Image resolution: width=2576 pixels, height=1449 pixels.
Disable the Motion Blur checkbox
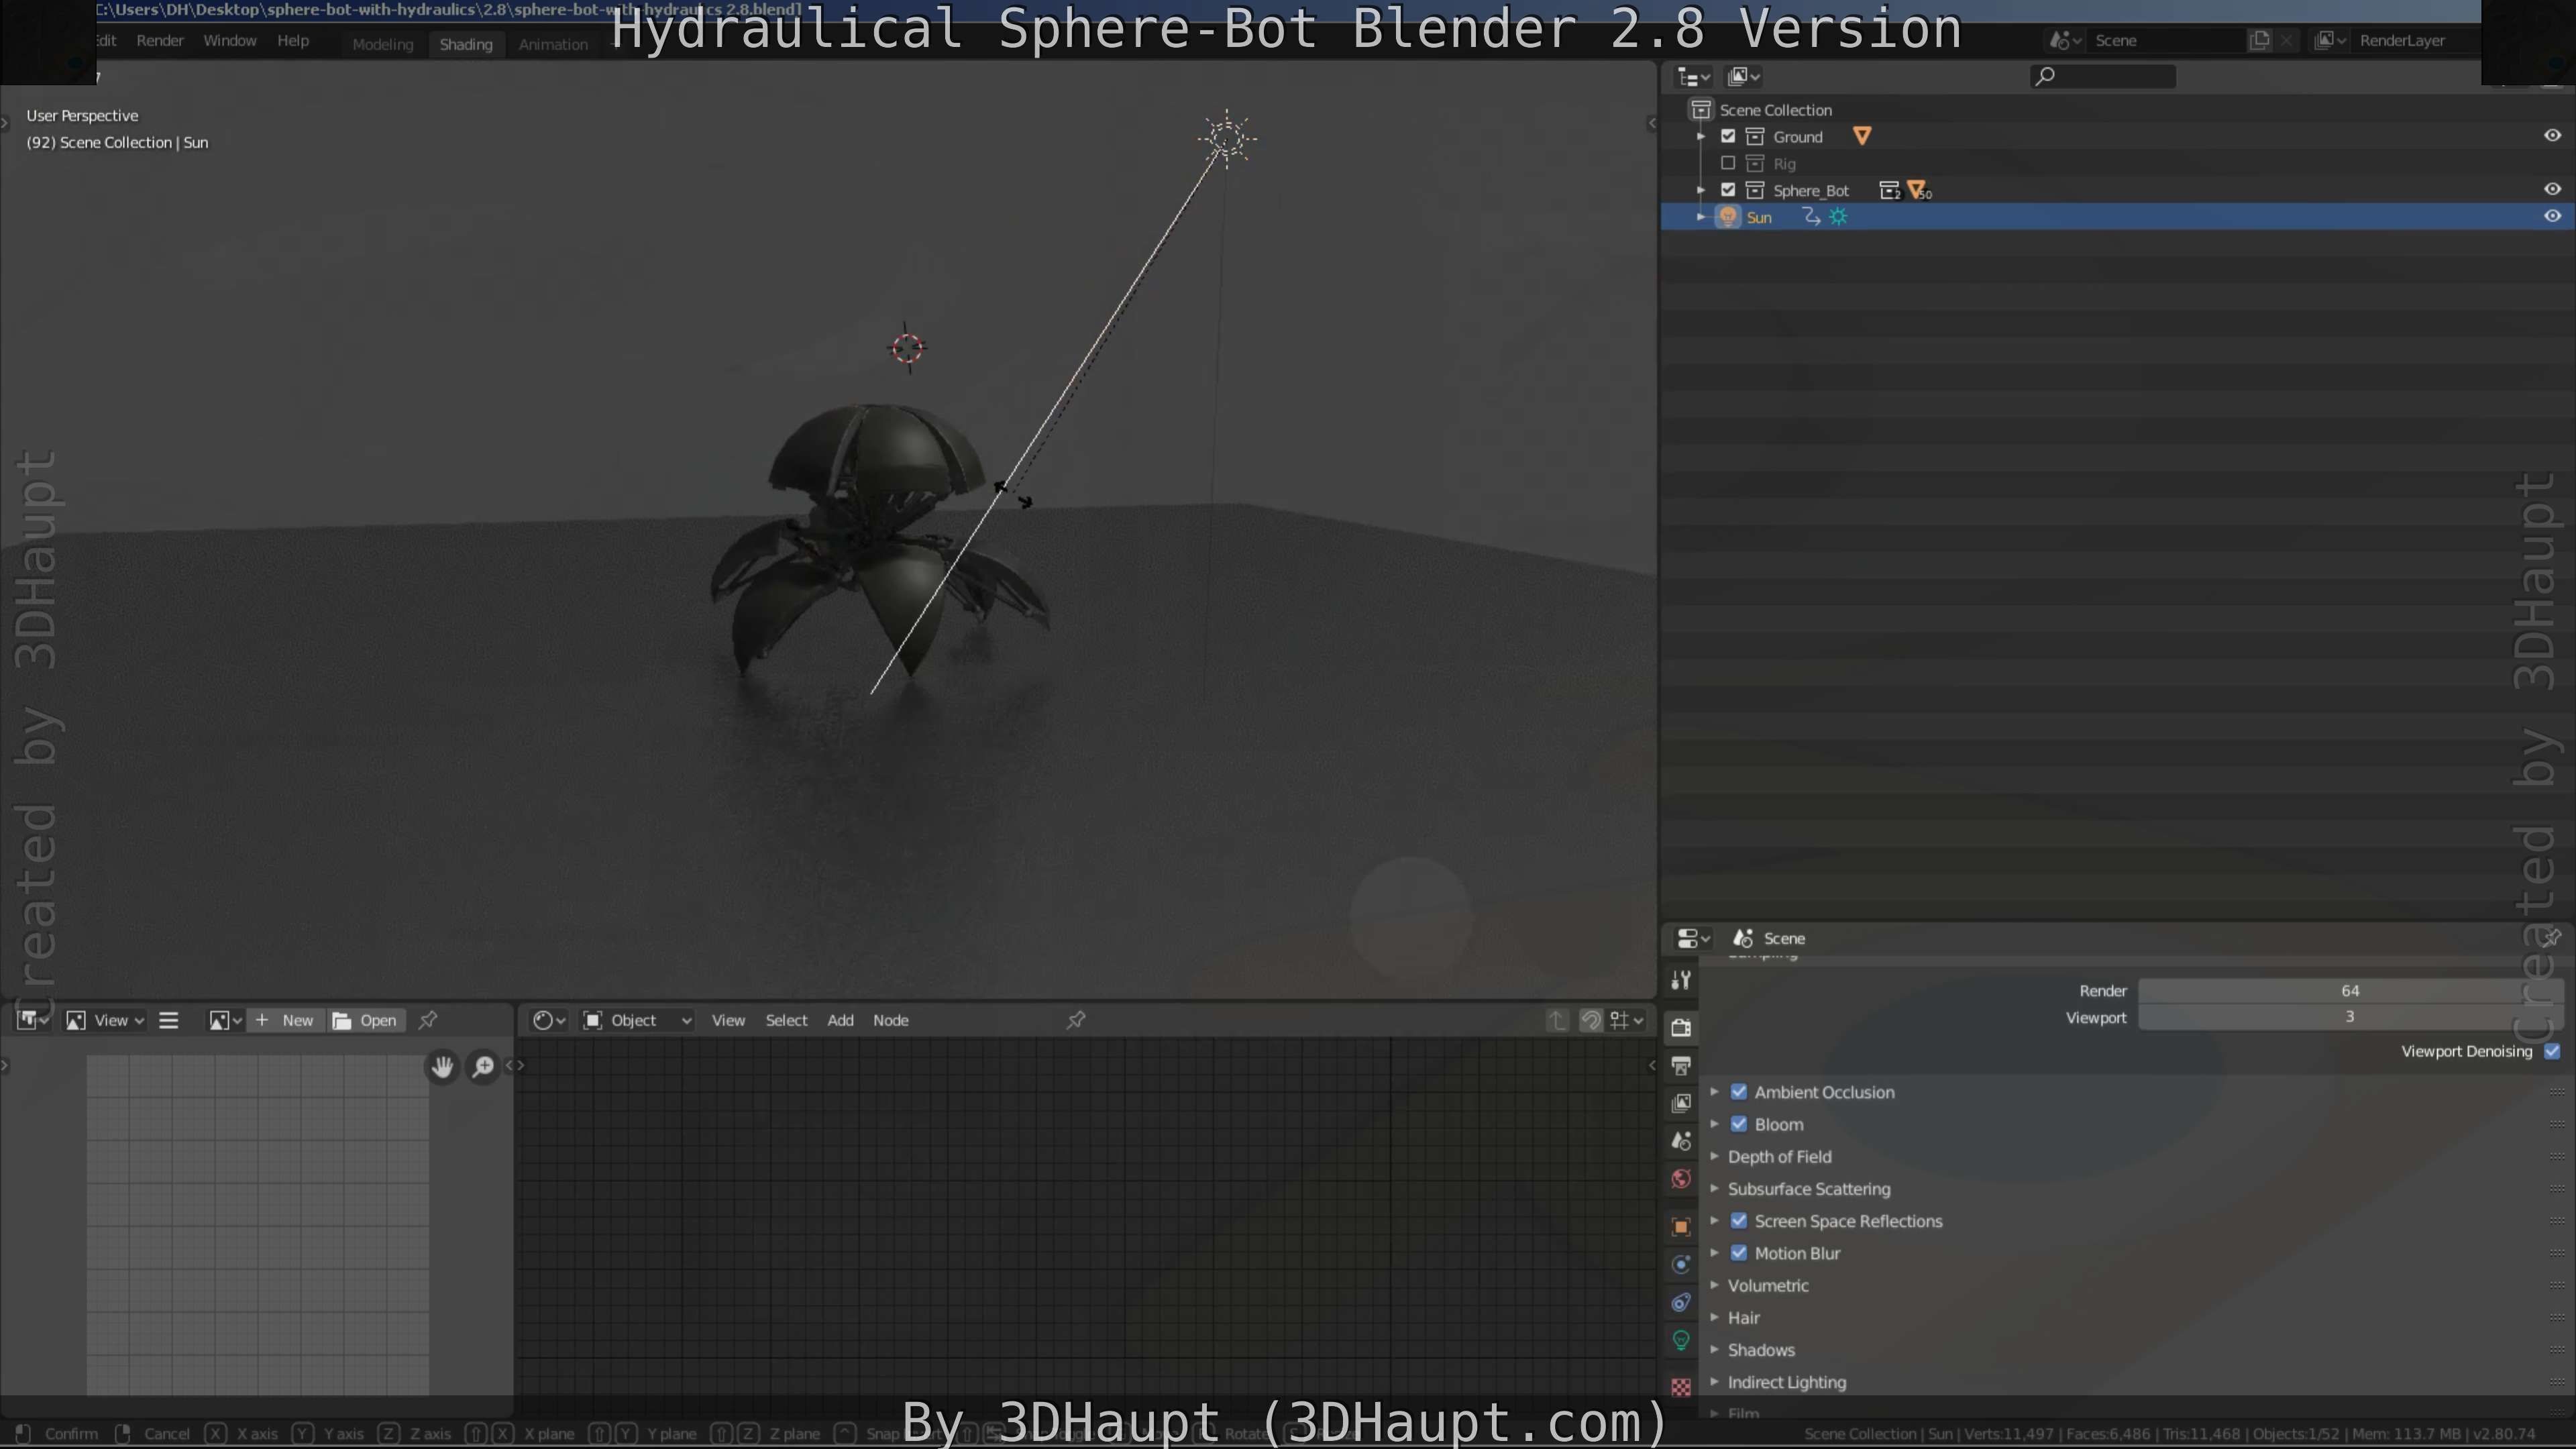tap(1739, 1253)
